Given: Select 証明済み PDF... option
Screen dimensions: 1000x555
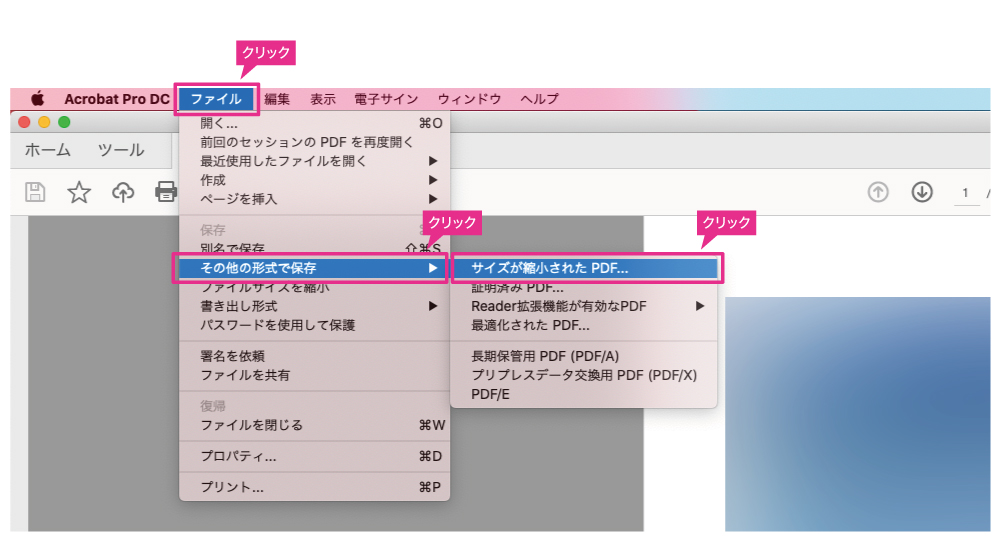Looking at the screenshot, I should click(584, 288).
